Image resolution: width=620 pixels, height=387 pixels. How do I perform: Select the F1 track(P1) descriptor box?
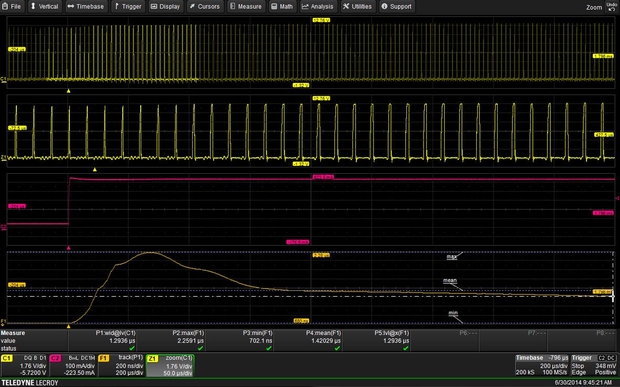point(121,365)
